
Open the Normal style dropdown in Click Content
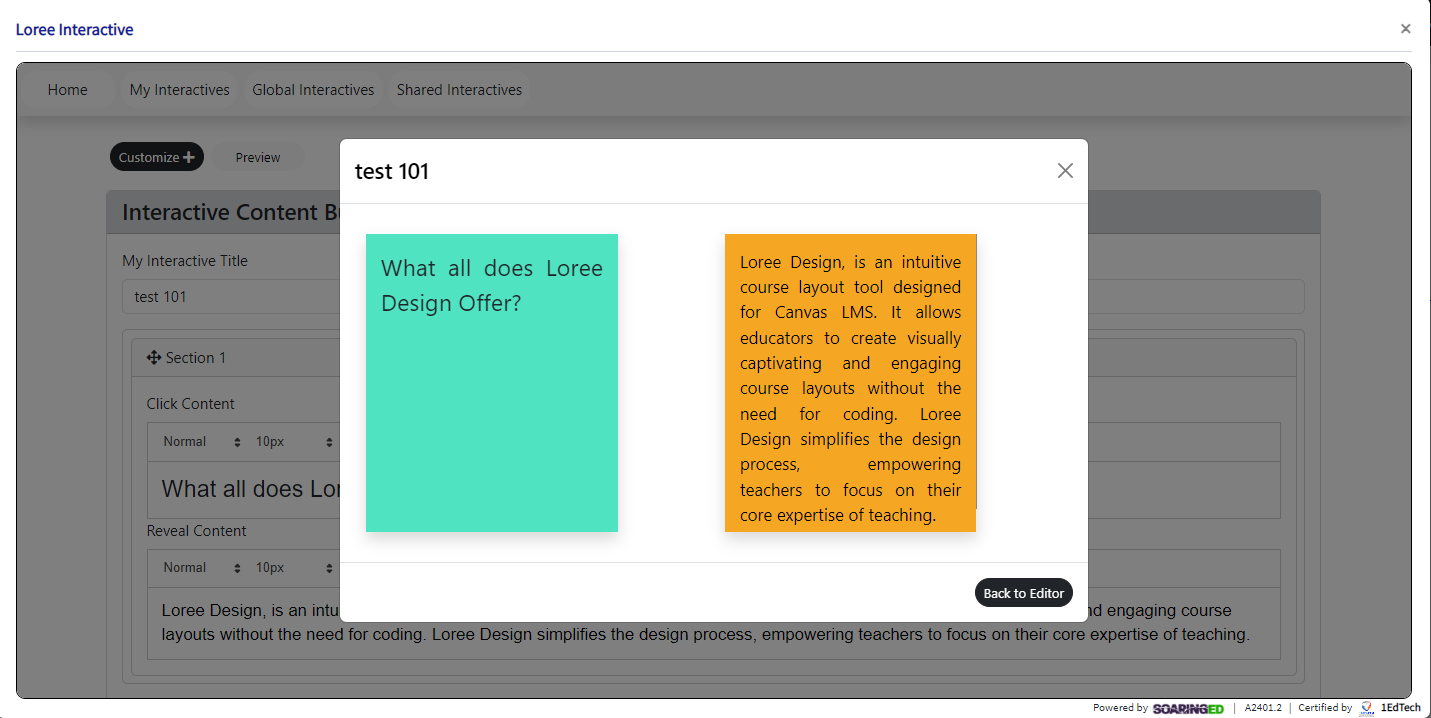(202, 441)
